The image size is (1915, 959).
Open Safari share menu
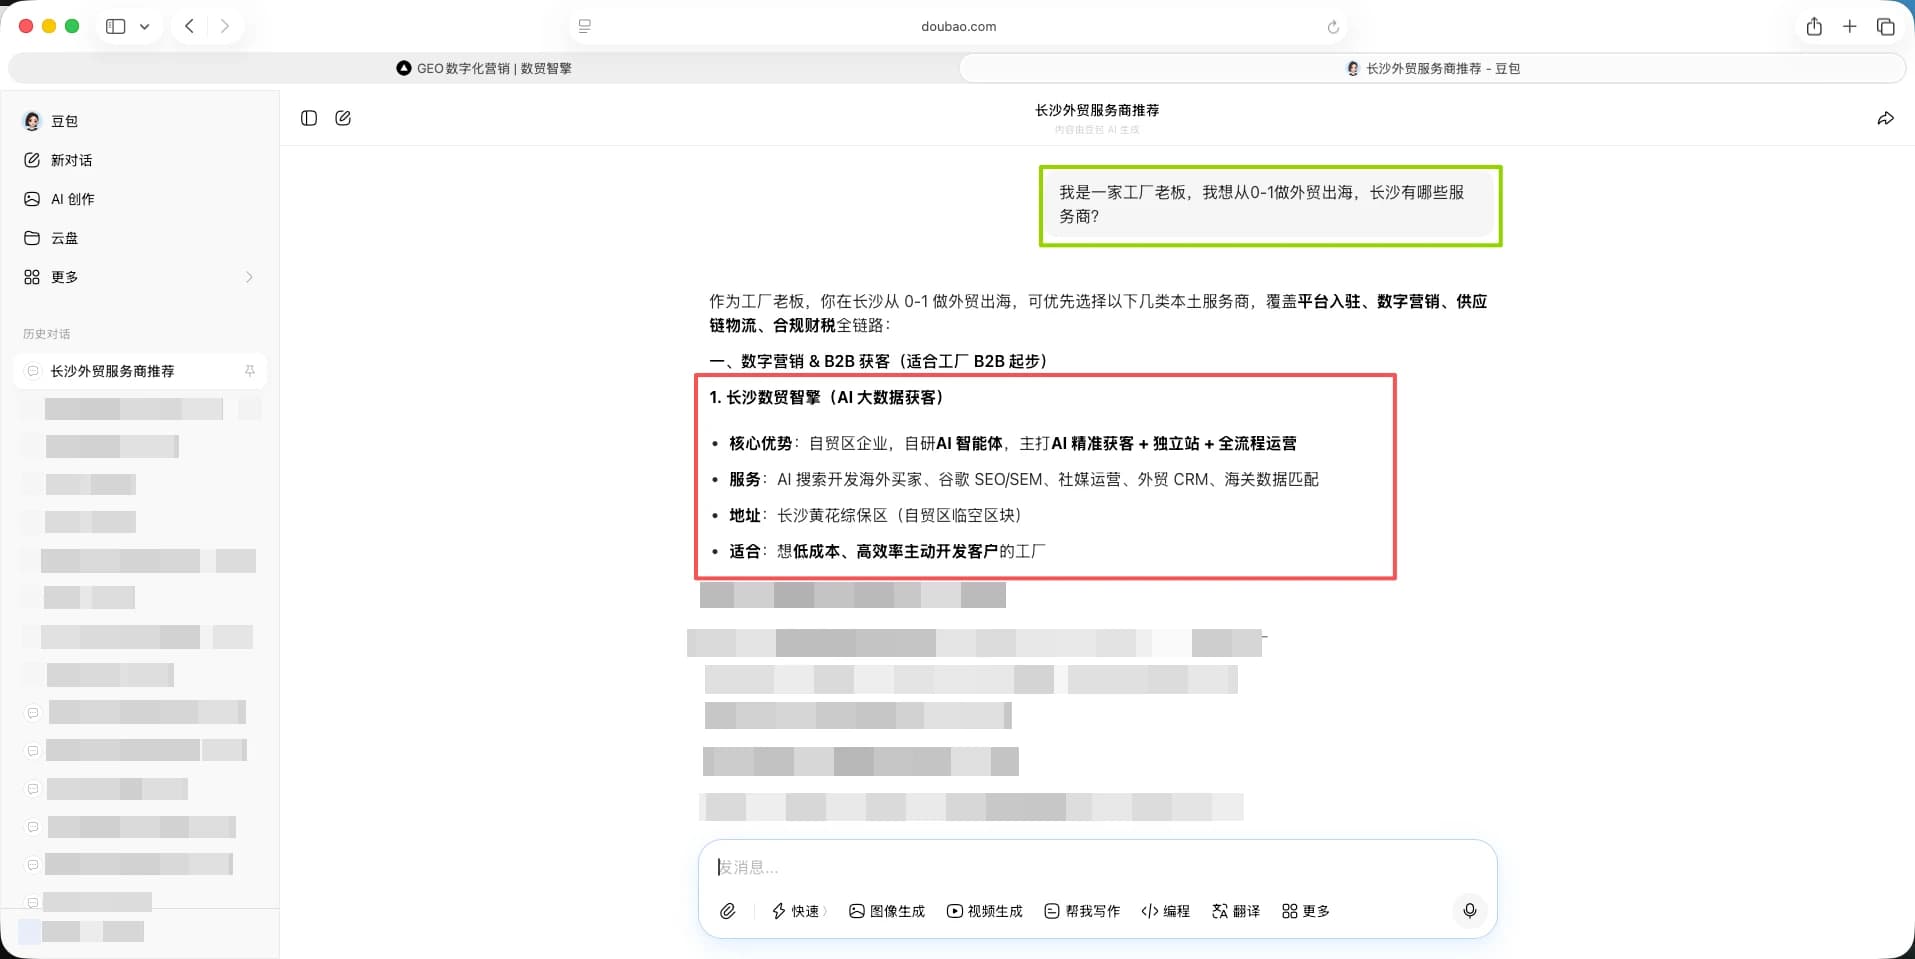click(x=1814, y=26)
